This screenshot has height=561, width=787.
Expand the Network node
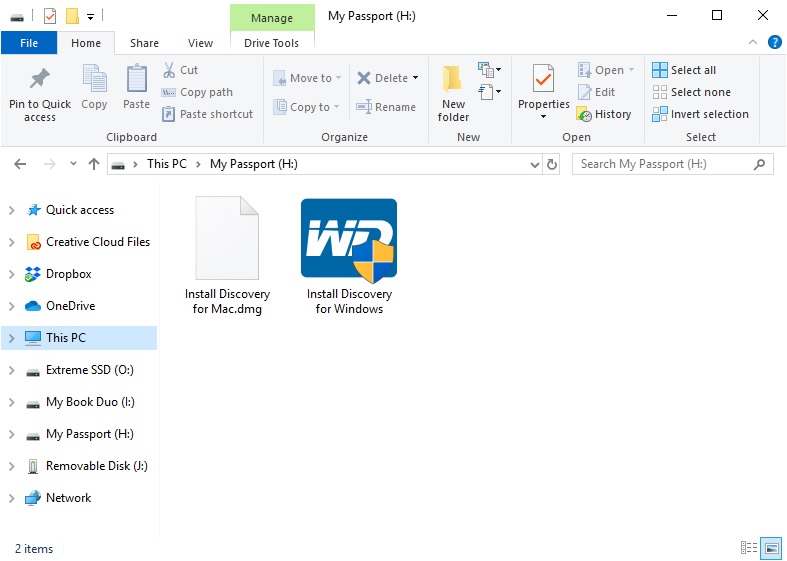tap(12, 499)
